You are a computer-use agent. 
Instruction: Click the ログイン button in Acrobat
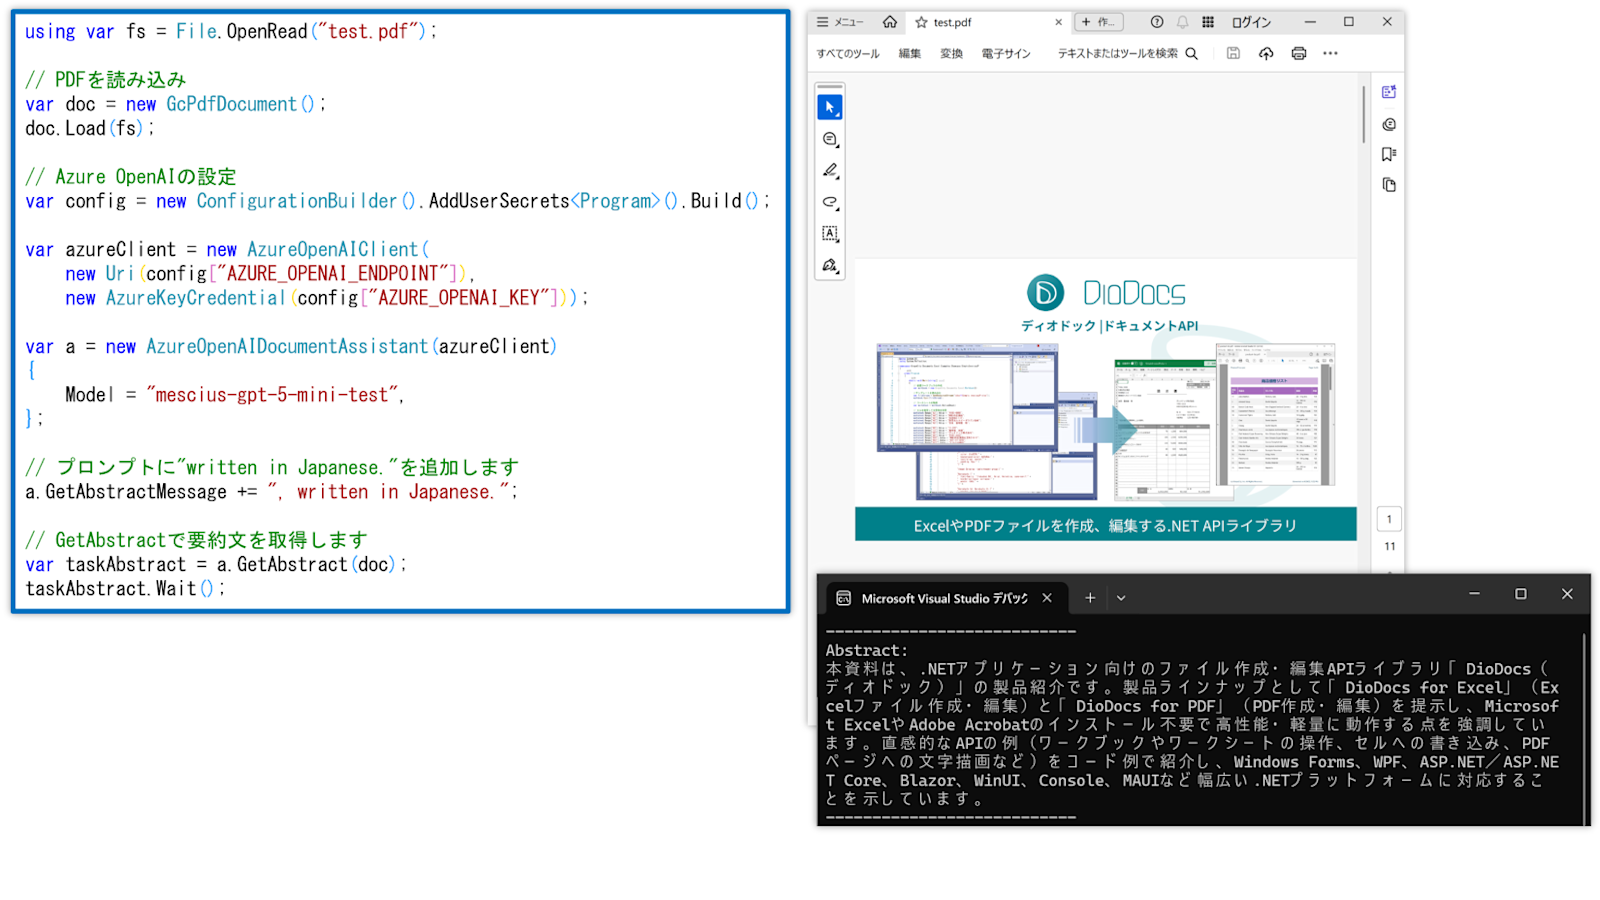pos(1251,22)
